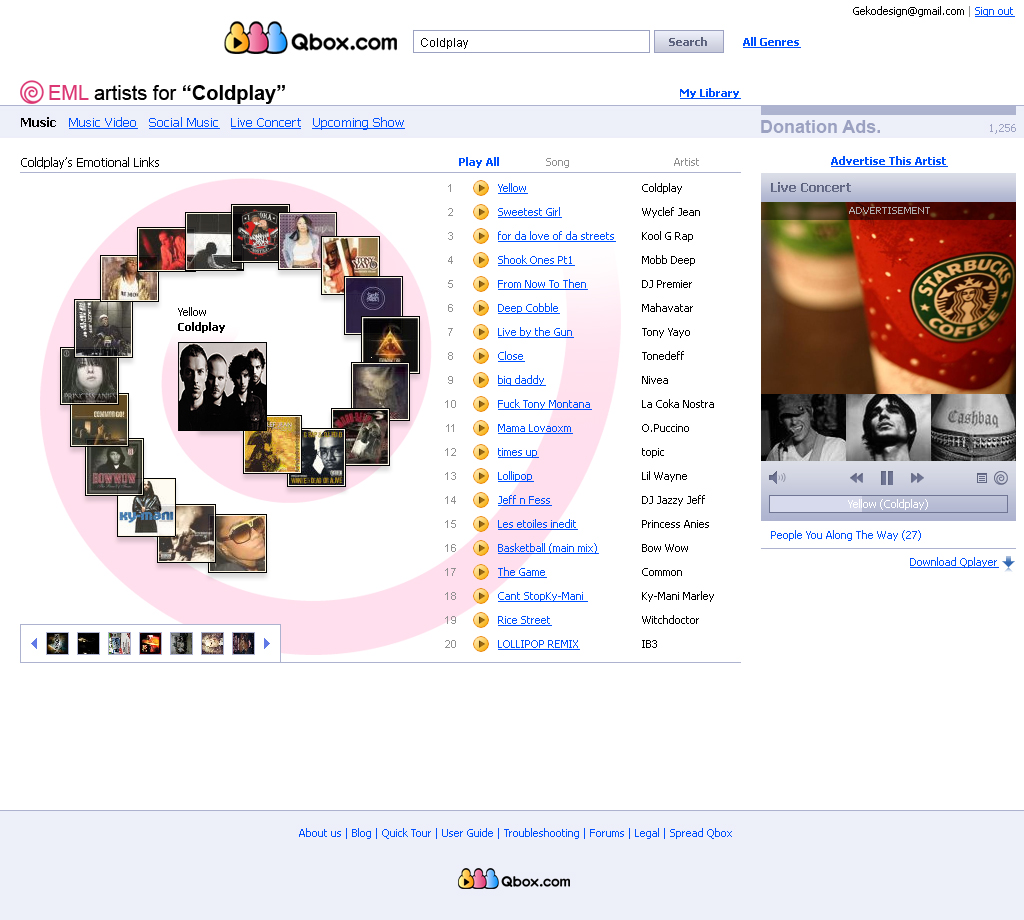The height and width of the screenshot is (920, 1024).
Task: Play Mama Lovaoxm using orange play icon
Action: pos(481,428)
